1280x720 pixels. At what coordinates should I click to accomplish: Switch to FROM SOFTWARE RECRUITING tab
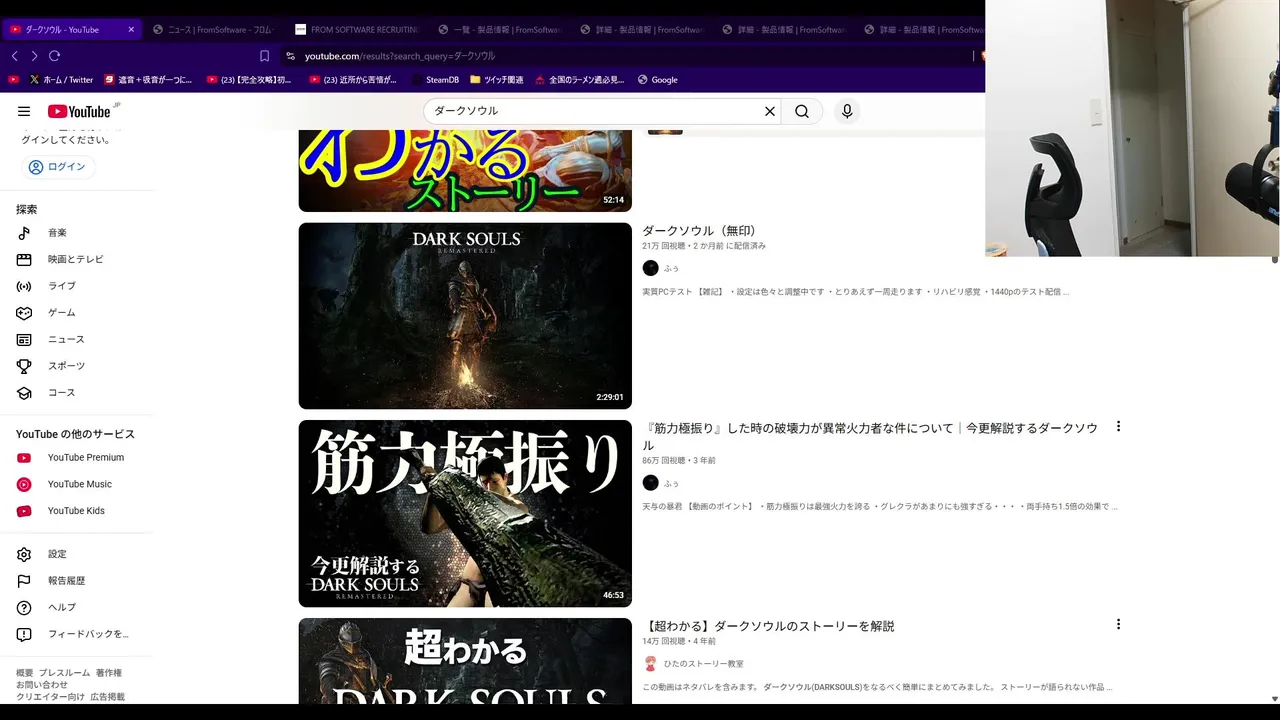pyautogui.click(x=357, y=30)
